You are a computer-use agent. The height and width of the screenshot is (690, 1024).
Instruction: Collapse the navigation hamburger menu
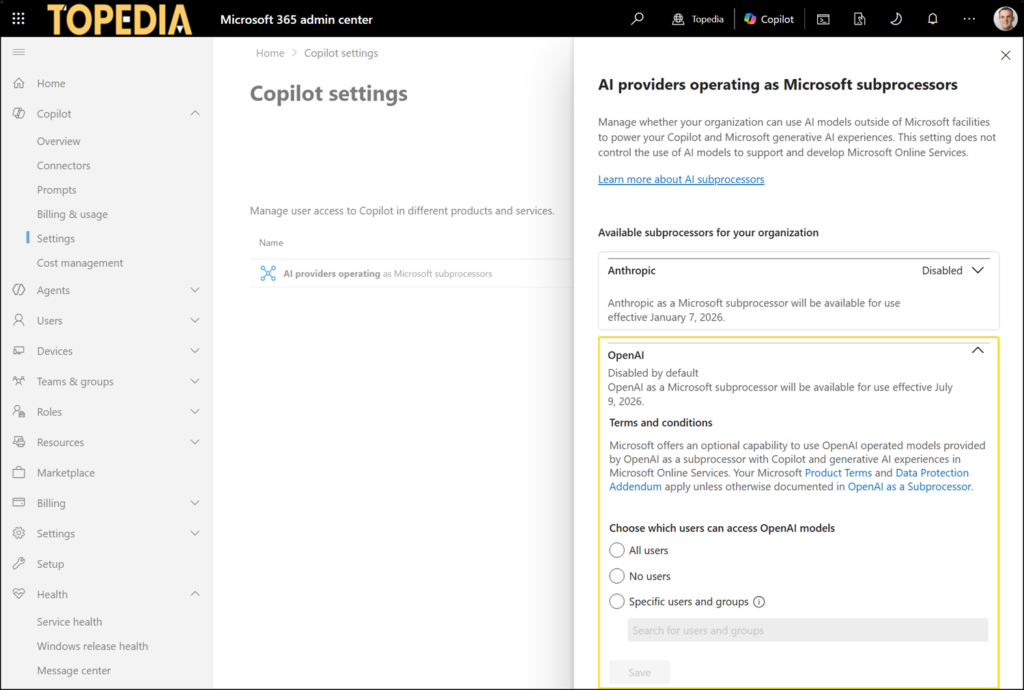[x=19, y=52]
